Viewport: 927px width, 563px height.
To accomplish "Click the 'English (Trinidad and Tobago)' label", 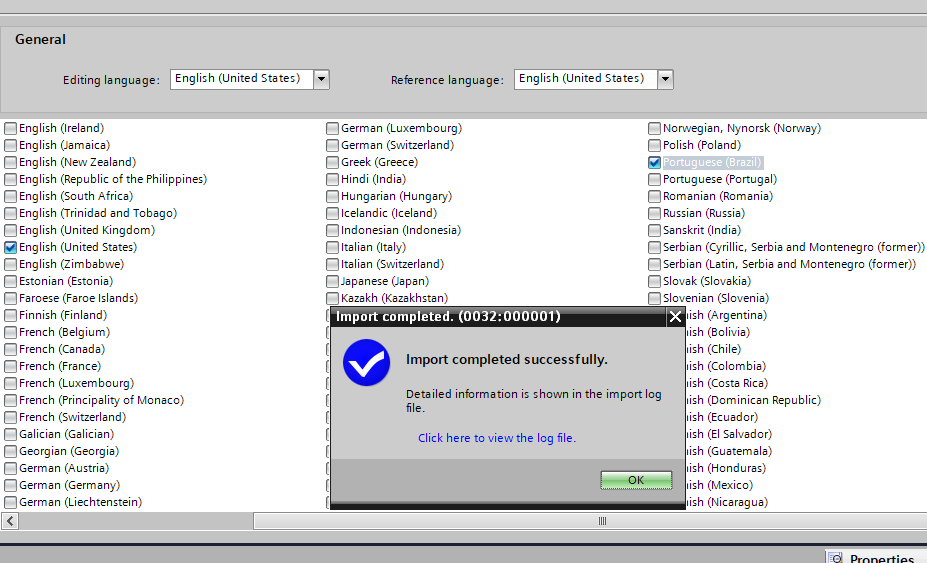I will [98, 213].
